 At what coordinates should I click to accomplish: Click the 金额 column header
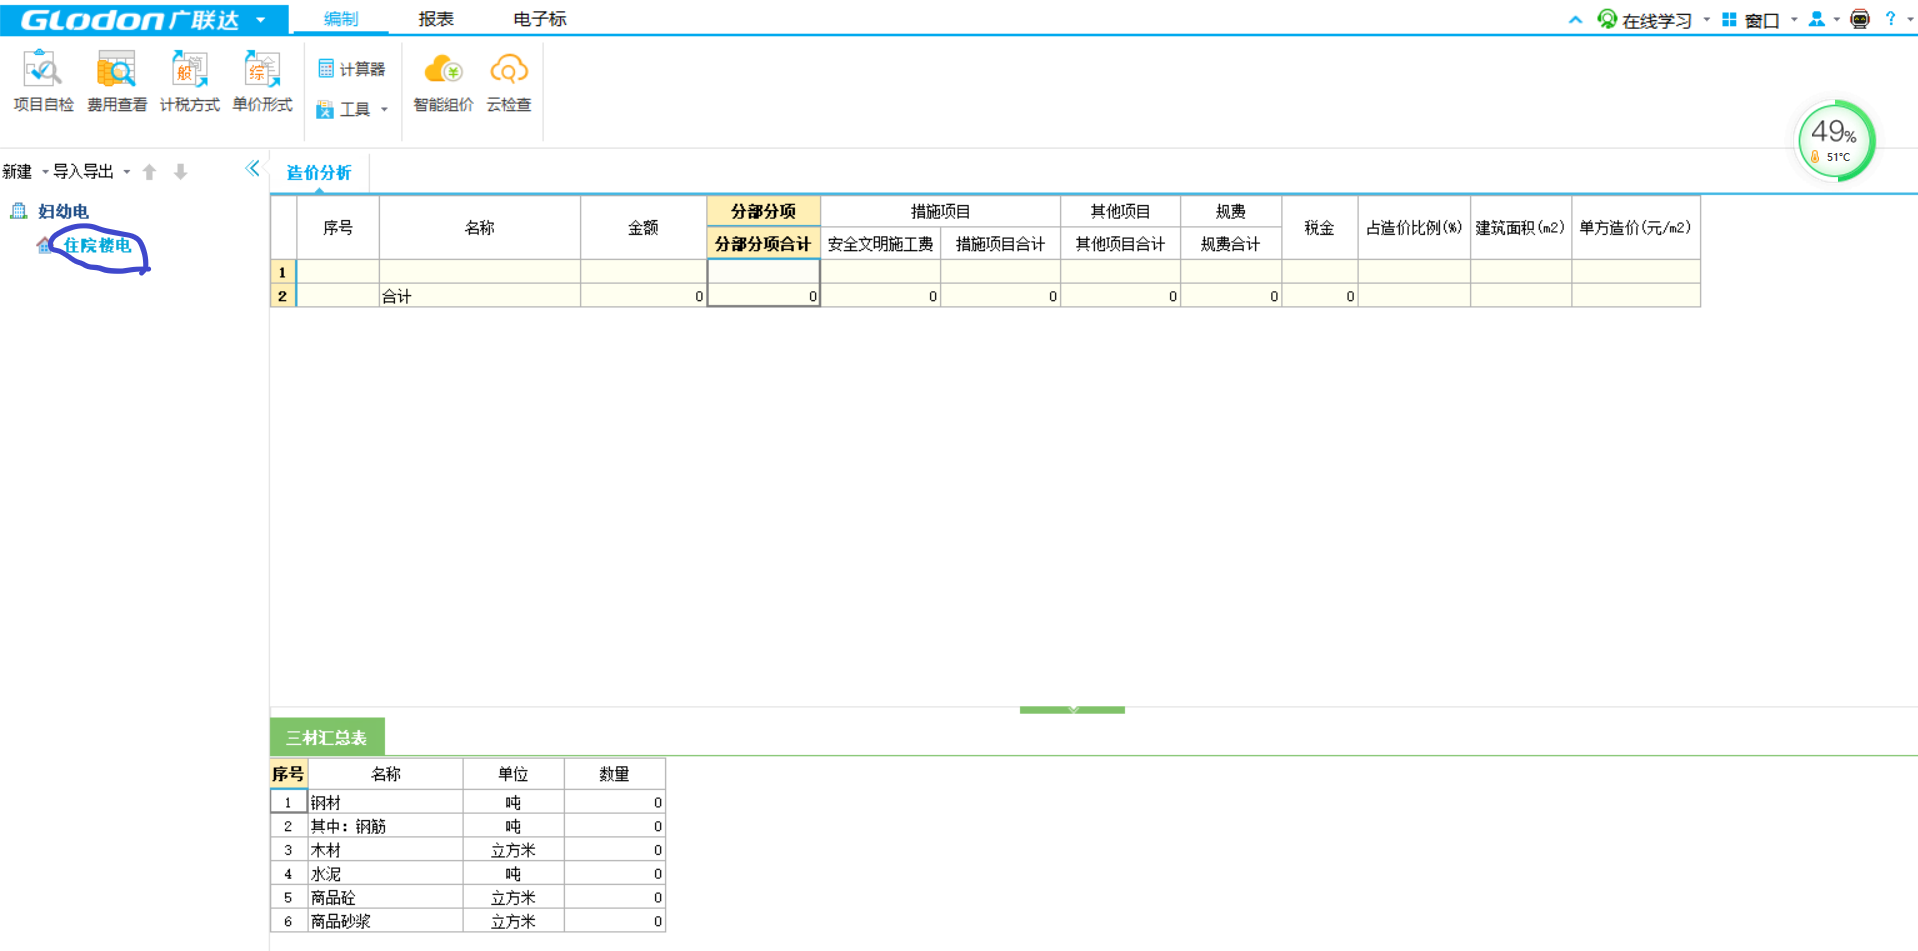(643, 228)
